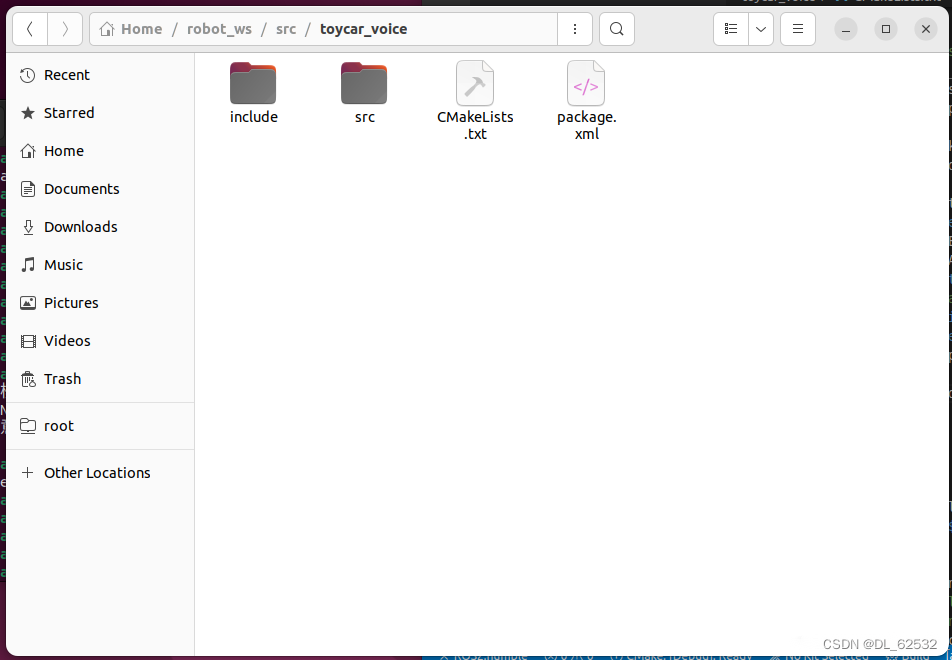Screen dimensions: 952x660
Task: Maximize the file manager window
Action: (x=886, y=29)
